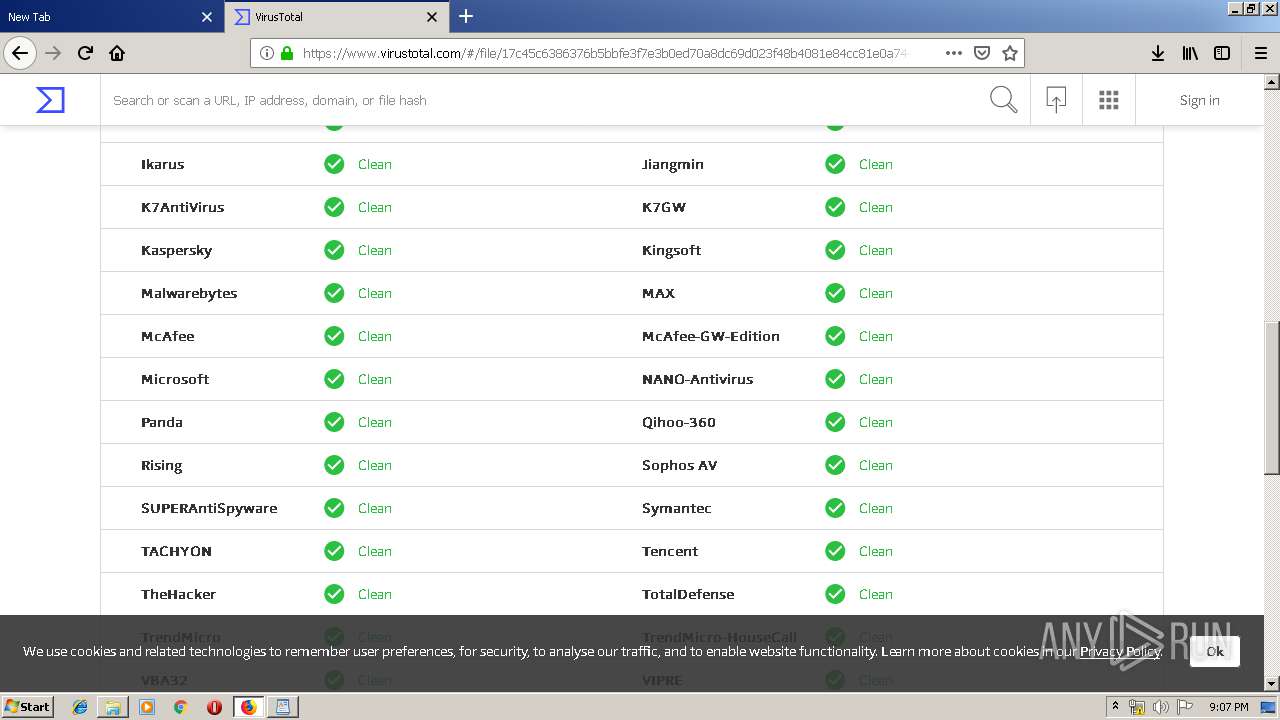The image size is (1280, 720).
Task: Open the Library icon in toolbar
Action: (x=1190, y=53)
